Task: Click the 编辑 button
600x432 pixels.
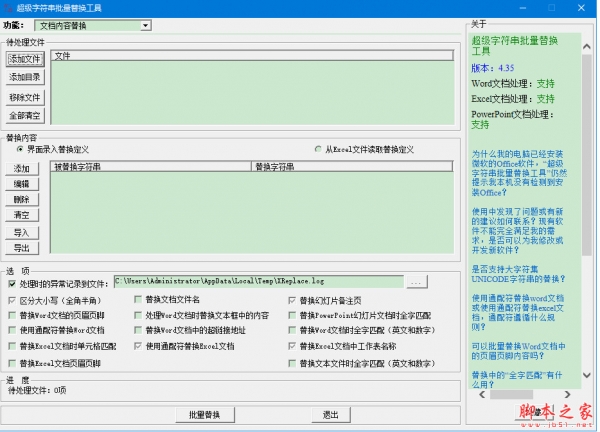Action: pos(22,184)
